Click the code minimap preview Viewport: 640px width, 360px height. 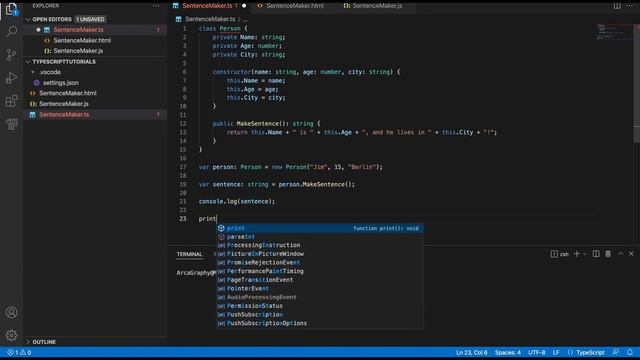click(x=612, y=32)
